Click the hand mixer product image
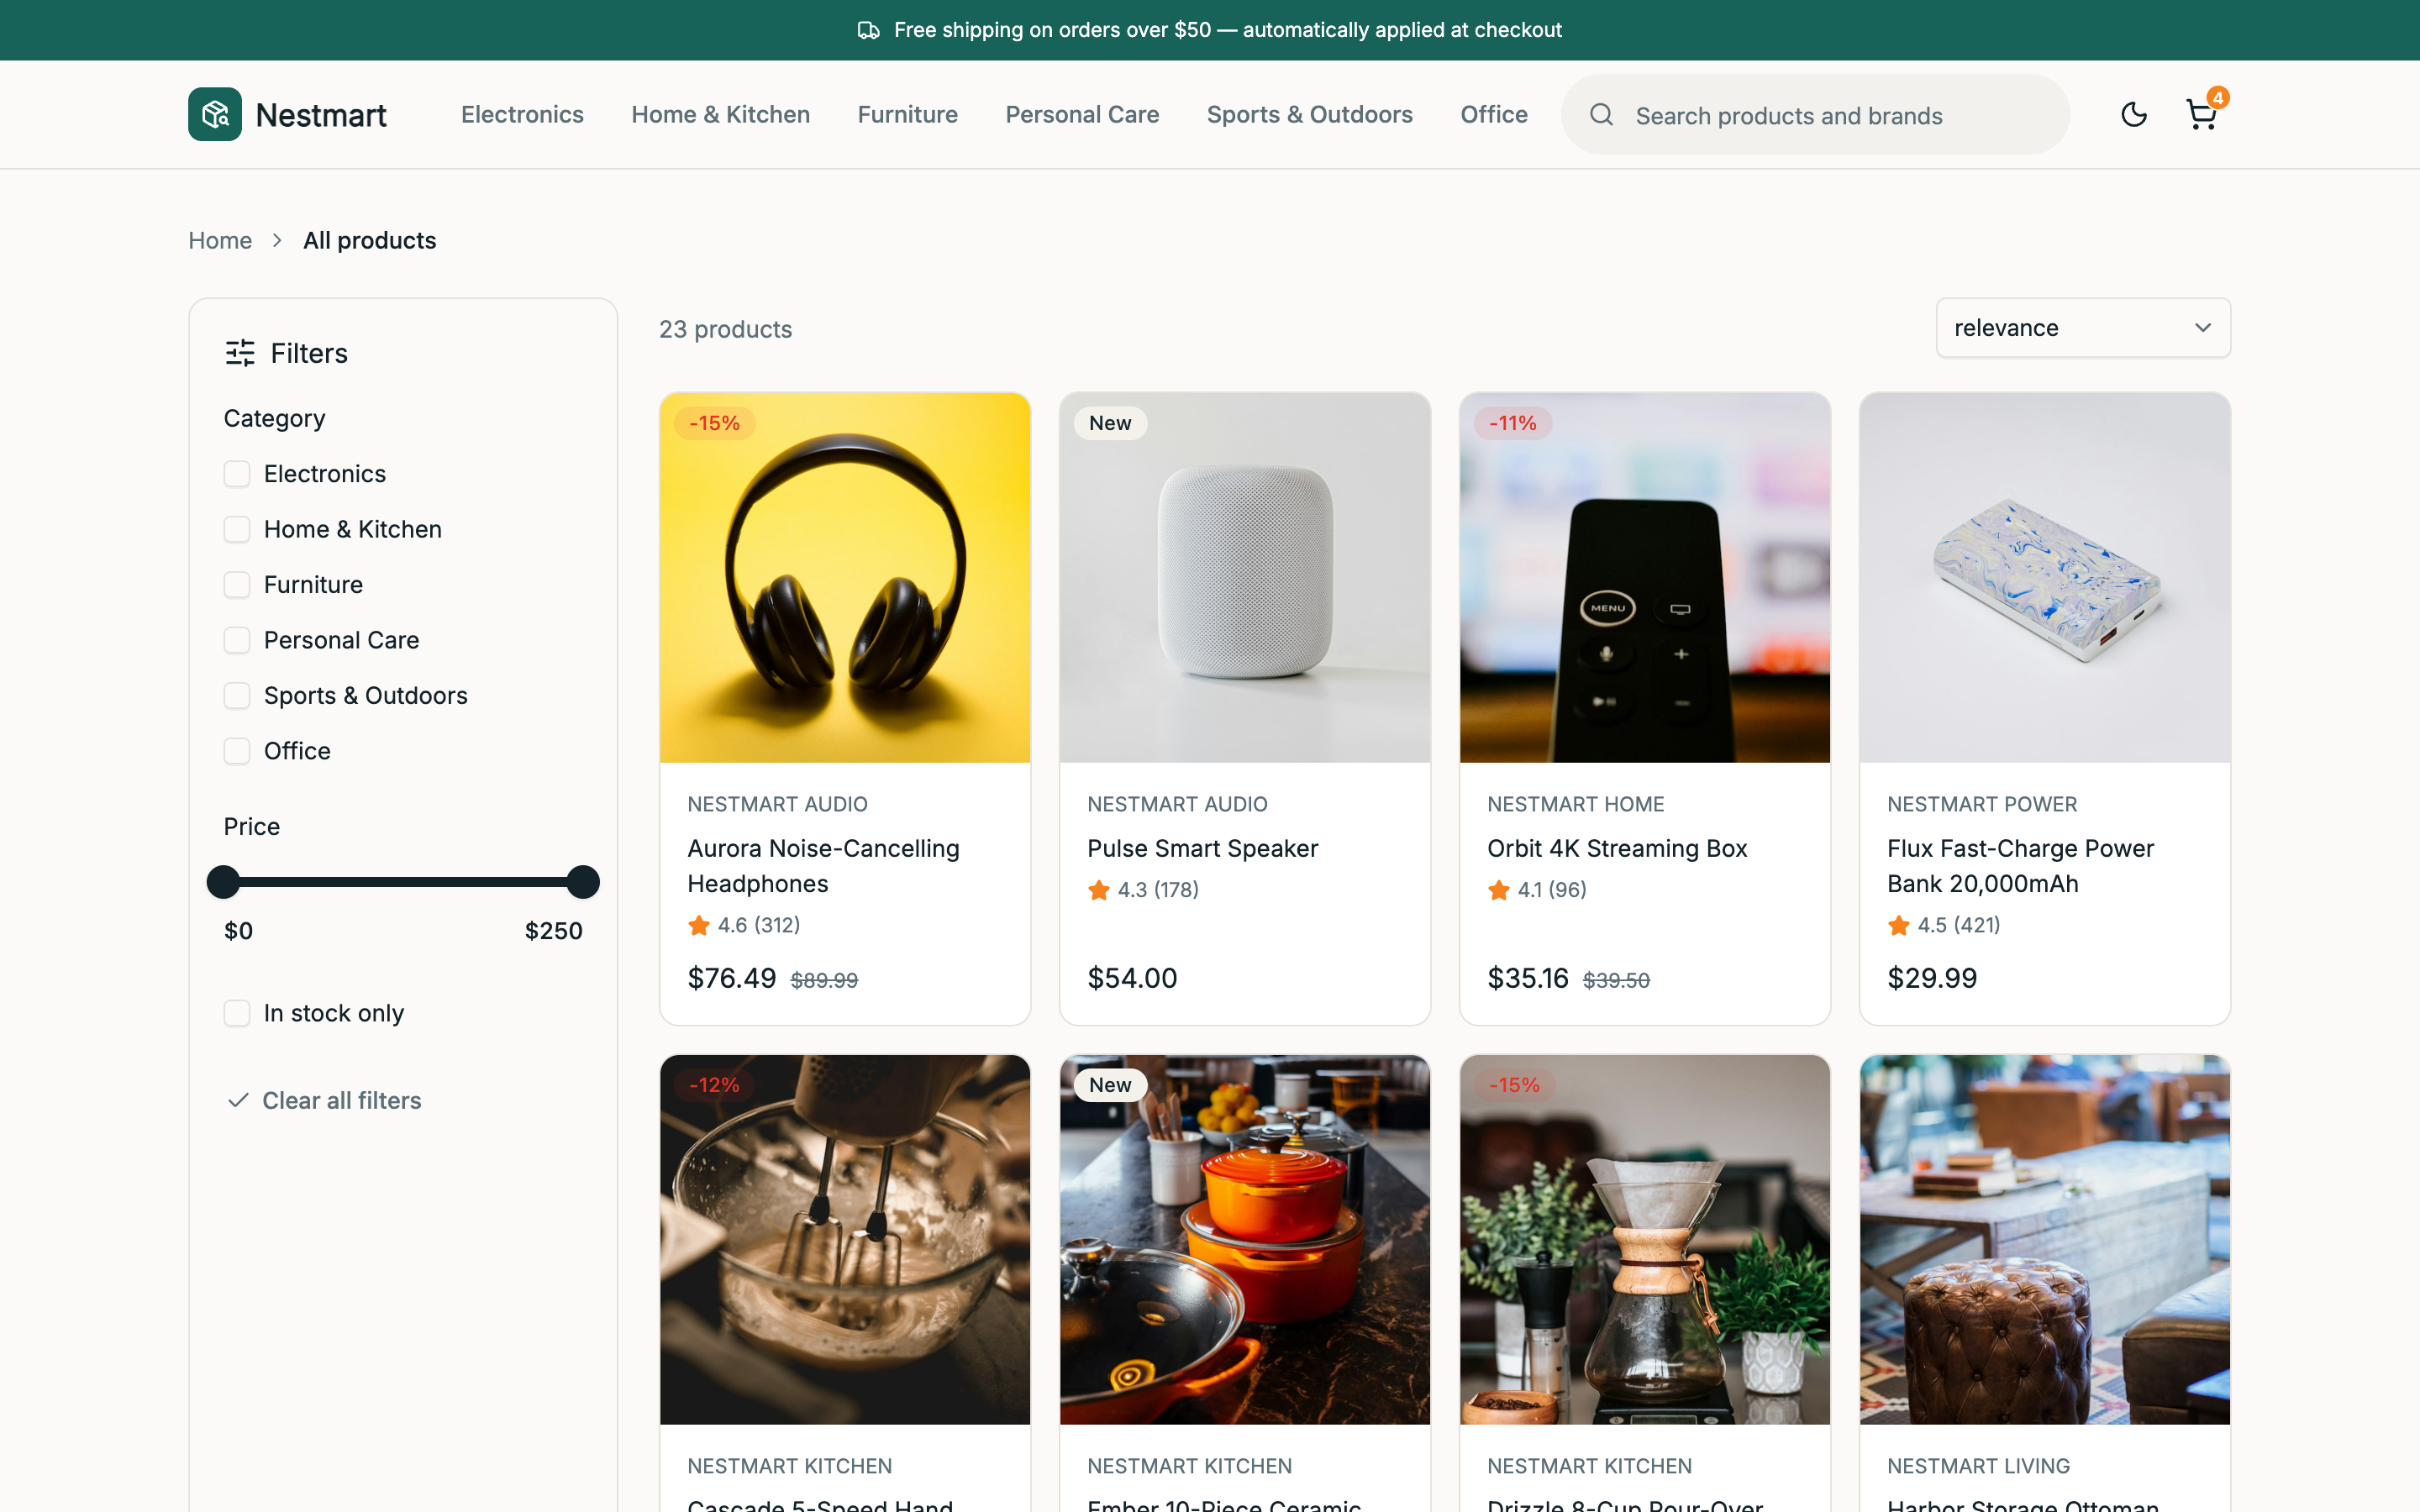The height and width of the screenshot is (1512, 2420). (x=845, y=1240)
